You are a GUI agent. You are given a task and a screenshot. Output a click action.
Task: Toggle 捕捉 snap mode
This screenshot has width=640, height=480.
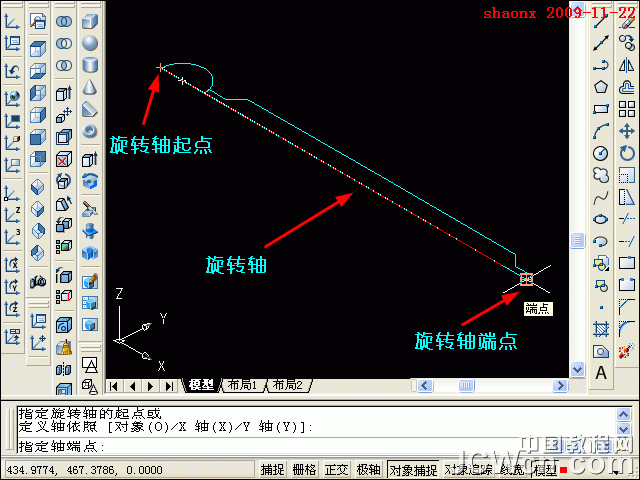coord(272,469)
